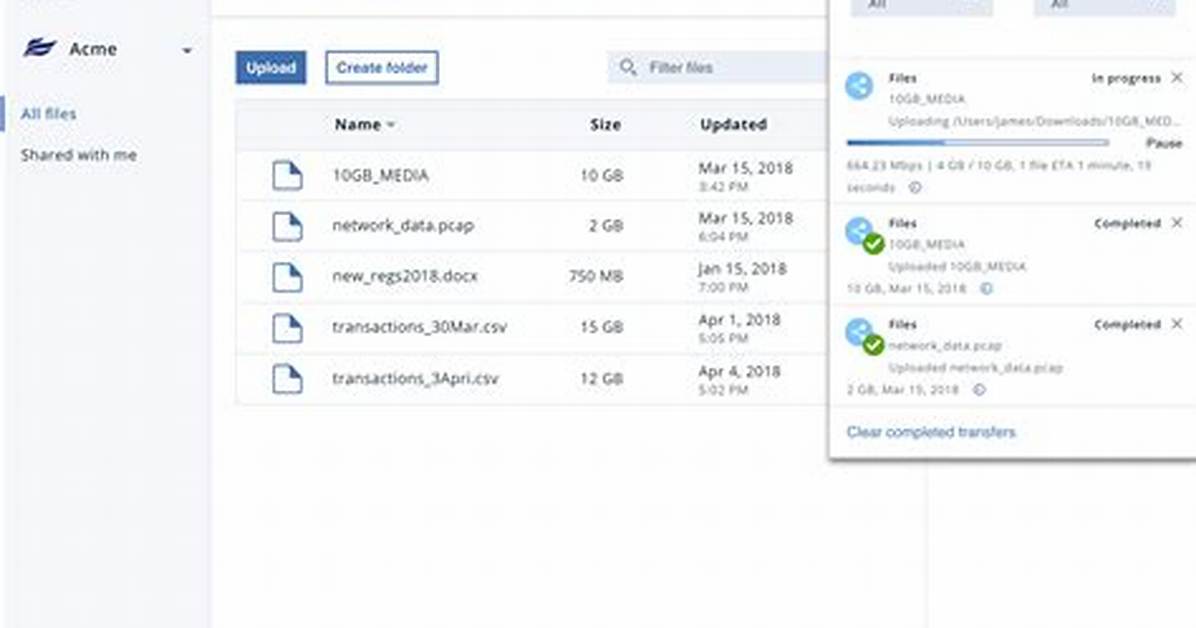Image resolution: width=1196 pixels, height=628 pixels.
Task: Dismiss the in-progress 10GB_MEDIA transfer
Action: (1177, 78)
